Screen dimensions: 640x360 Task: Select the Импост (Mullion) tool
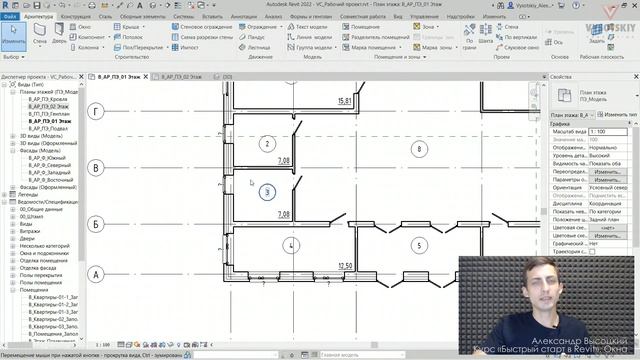[185, 47]
